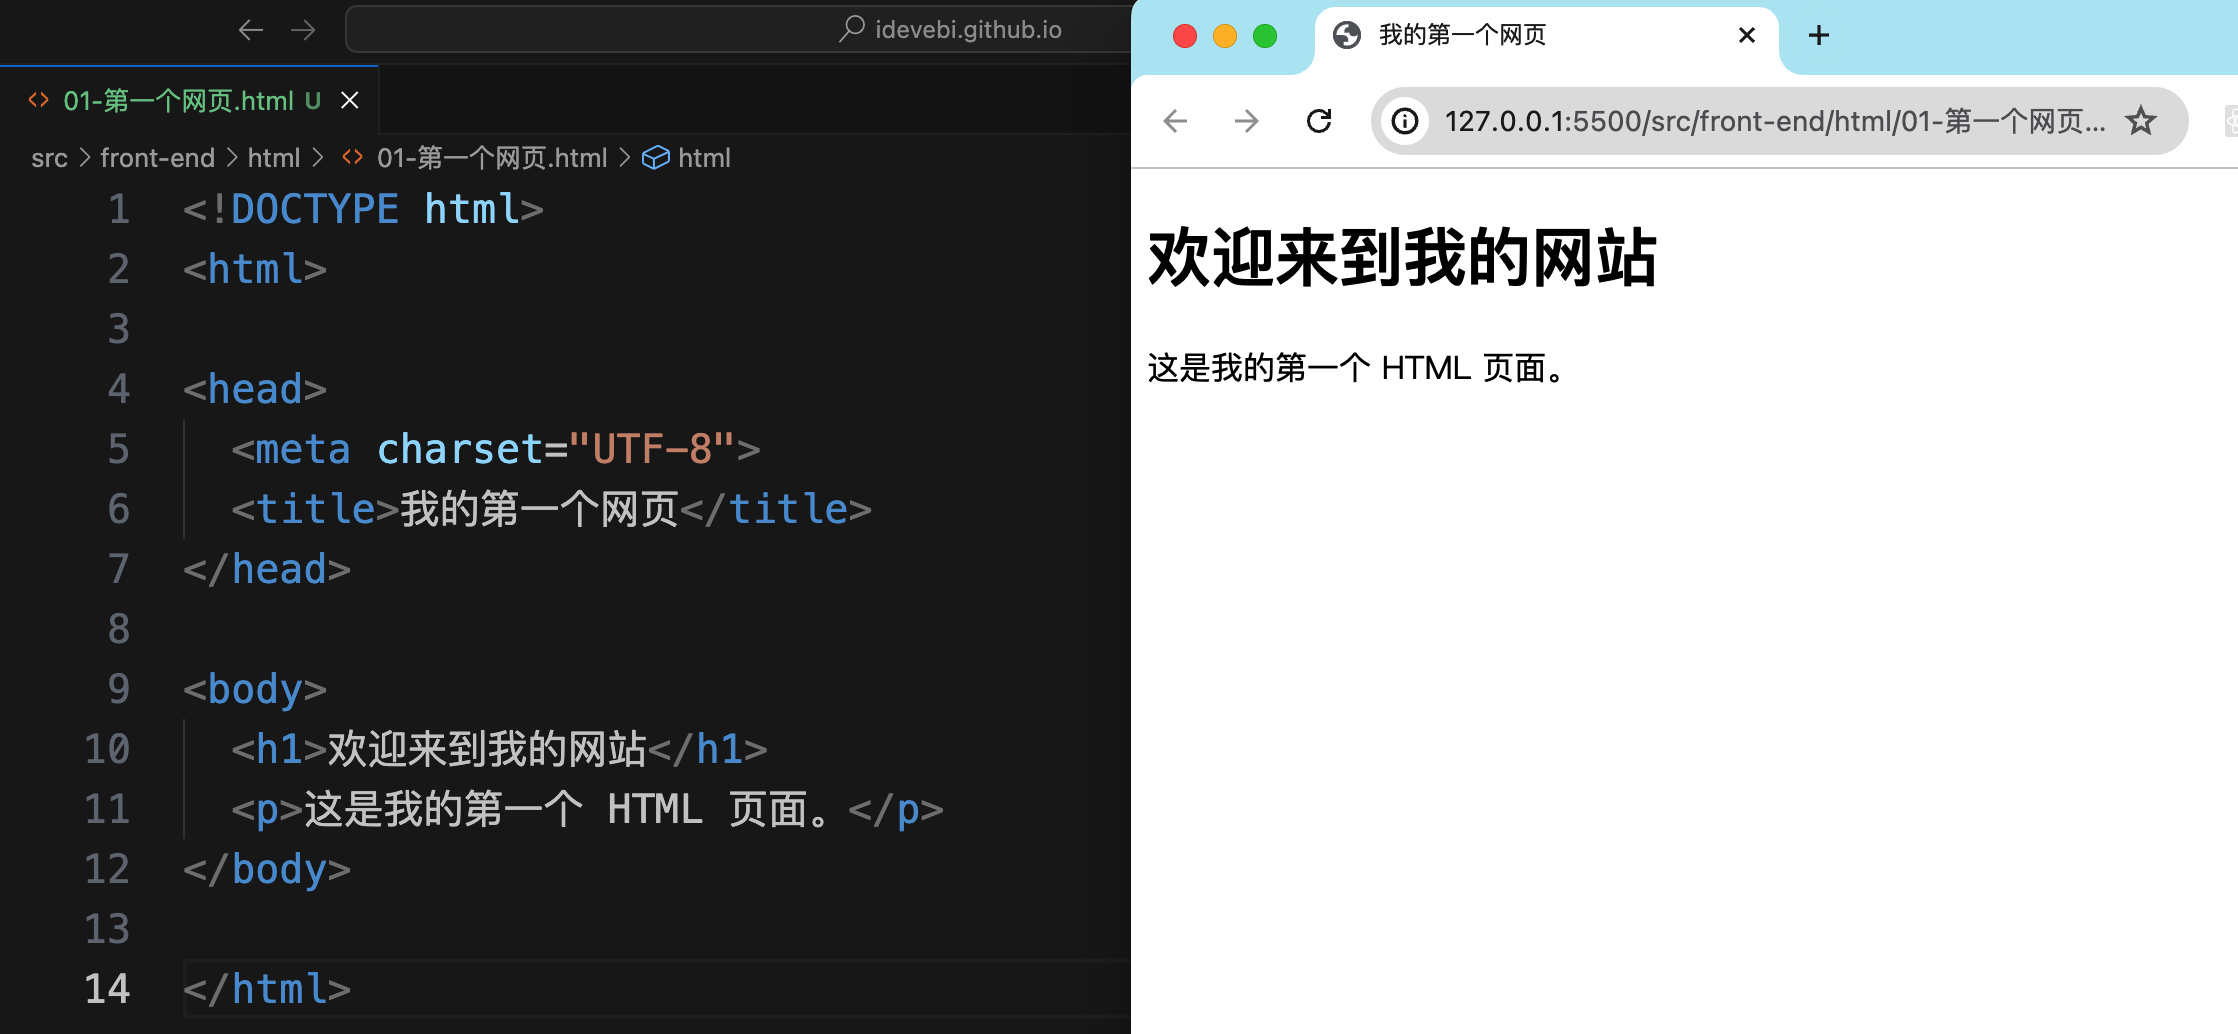Click the cube symbol icon in breadcrumb
The image size is (2238, 1034).
pos(655,158)
